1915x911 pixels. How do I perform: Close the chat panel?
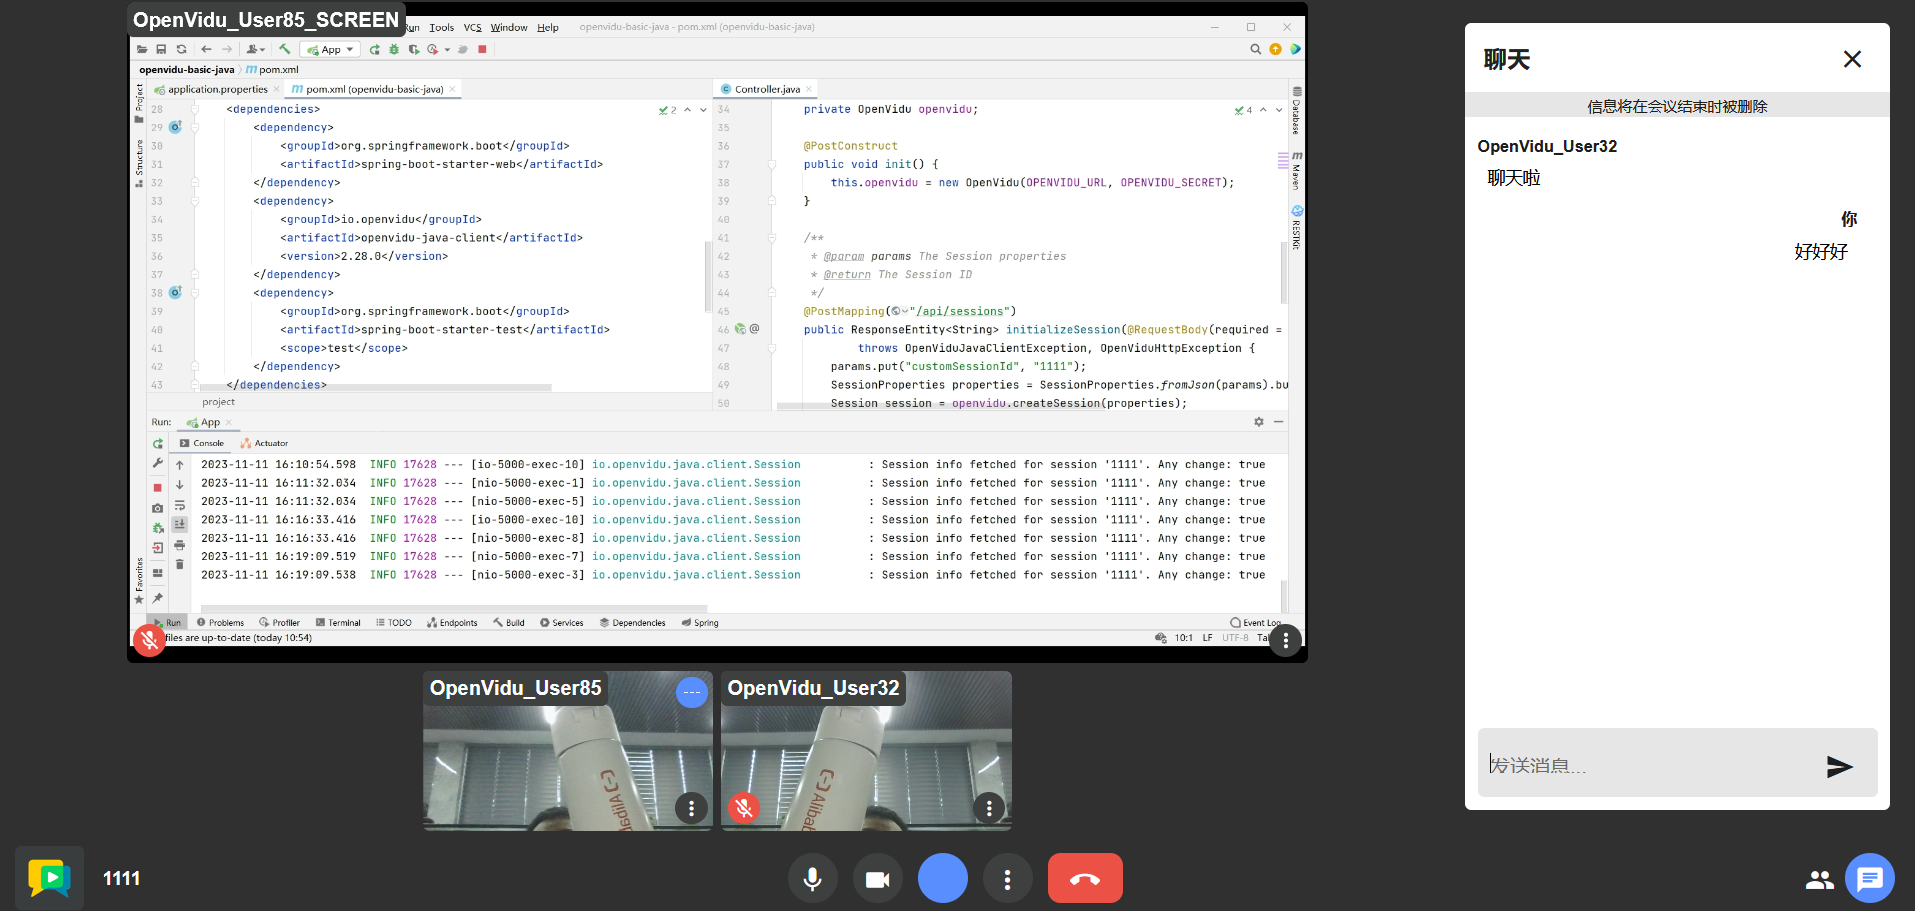(x=1852, y=59)
